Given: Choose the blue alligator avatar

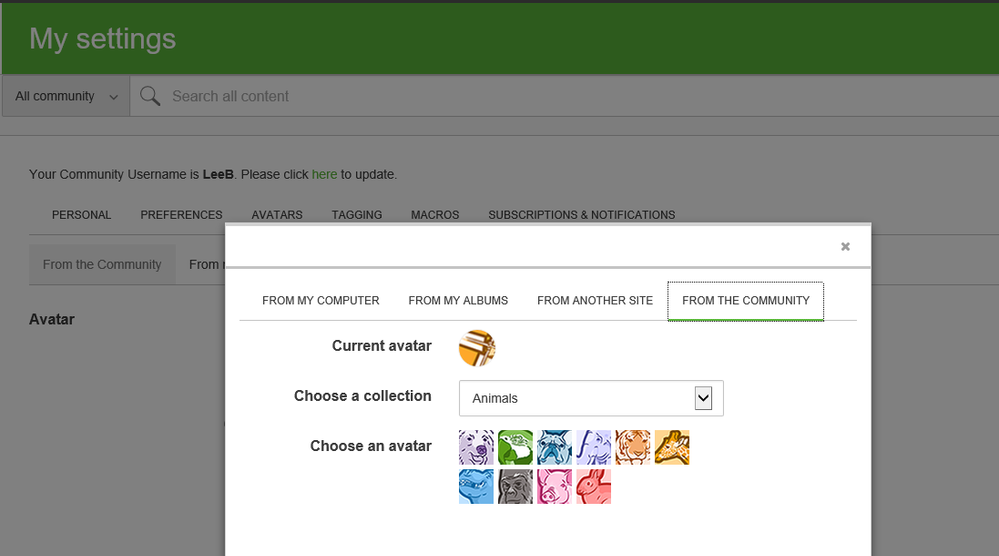Looking at the screenshot, I should click(476, 487).
